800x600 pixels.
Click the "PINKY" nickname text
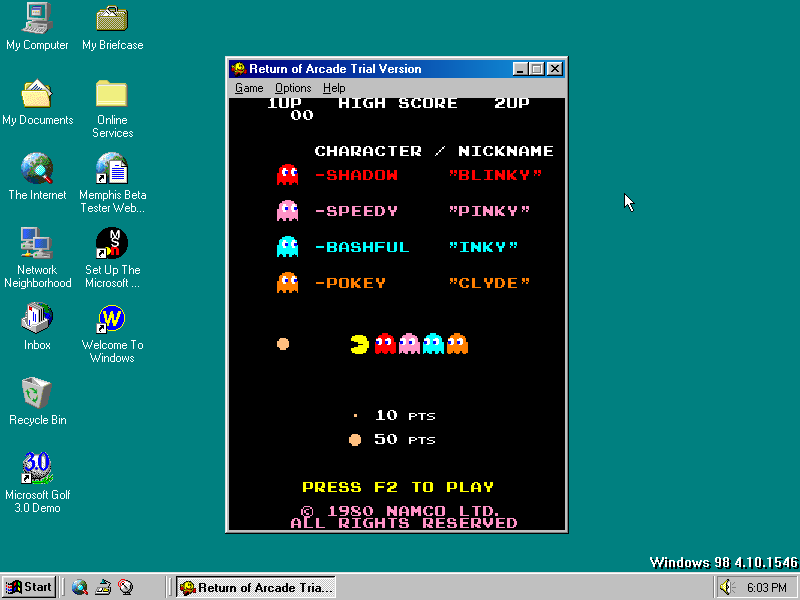[x=489, y=211]
